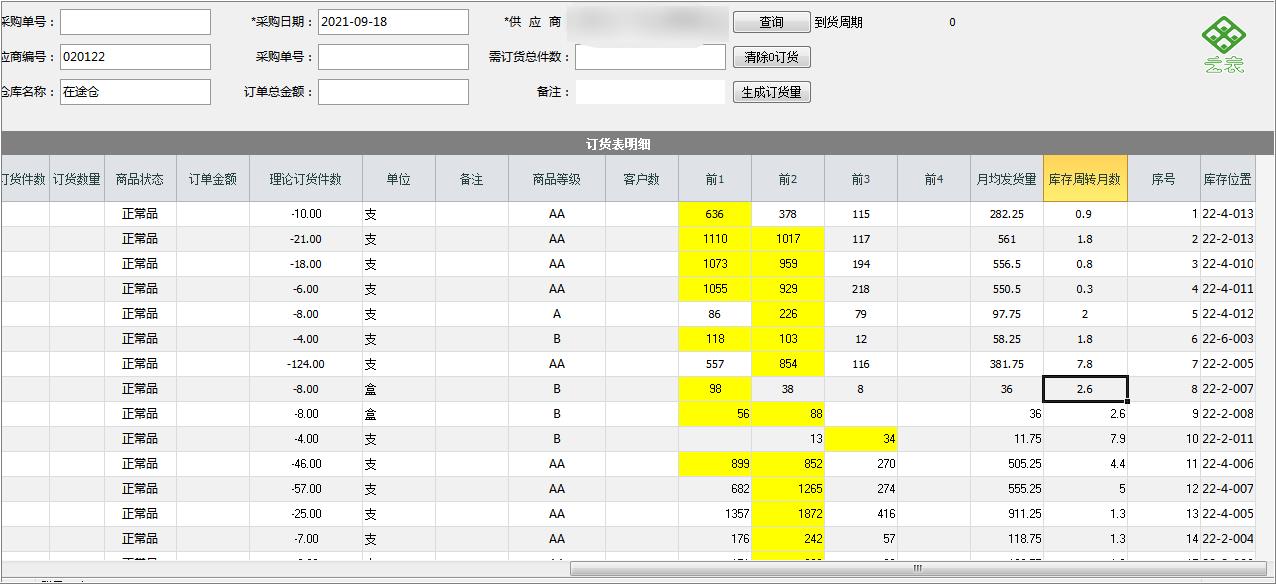
Task: Click the monthly shipment cell 505.25
Action: [1007, 464]
